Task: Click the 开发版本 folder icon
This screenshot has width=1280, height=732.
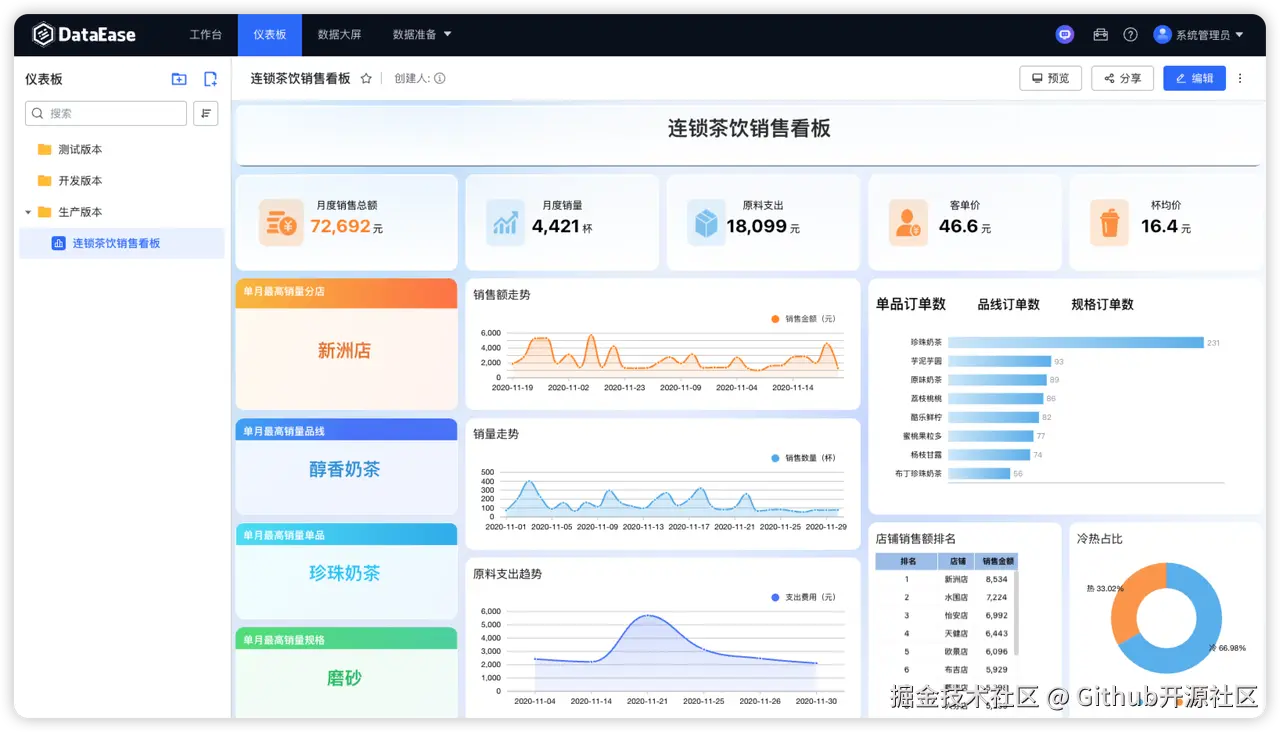Action: coord(44,180)
